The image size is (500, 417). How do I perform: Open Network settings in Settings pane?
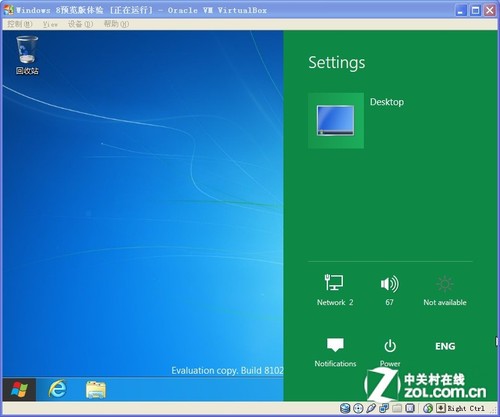click(x=335, y=290)
